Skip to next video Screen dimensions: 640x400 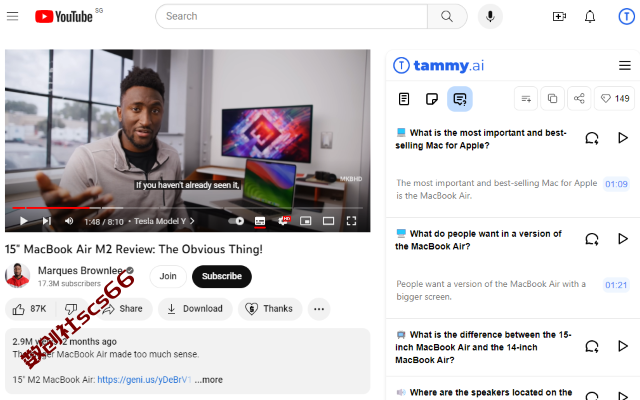(x=47, y=221)
